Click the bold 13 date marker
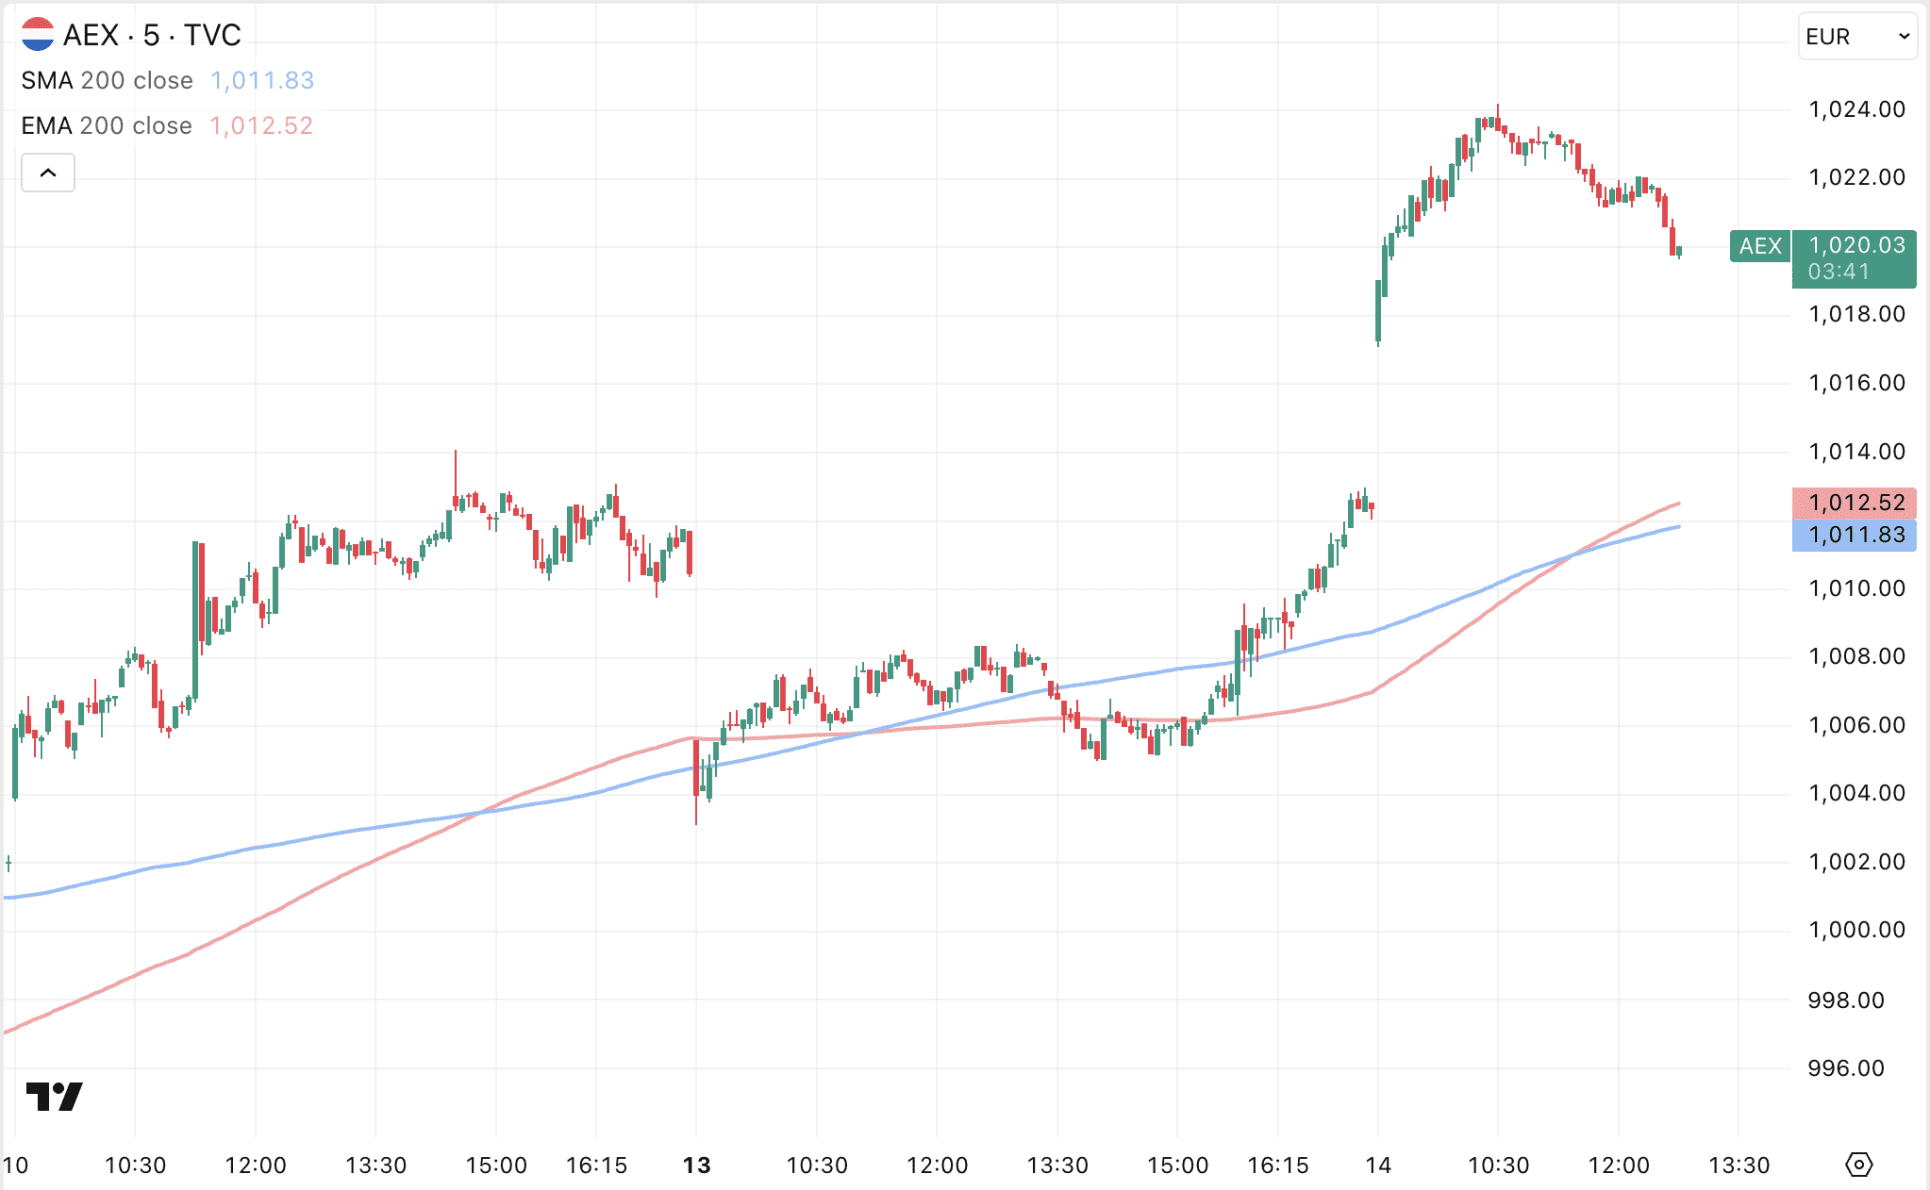The width and height of the screenshot is (1930, 1190). coord(696,1165)
